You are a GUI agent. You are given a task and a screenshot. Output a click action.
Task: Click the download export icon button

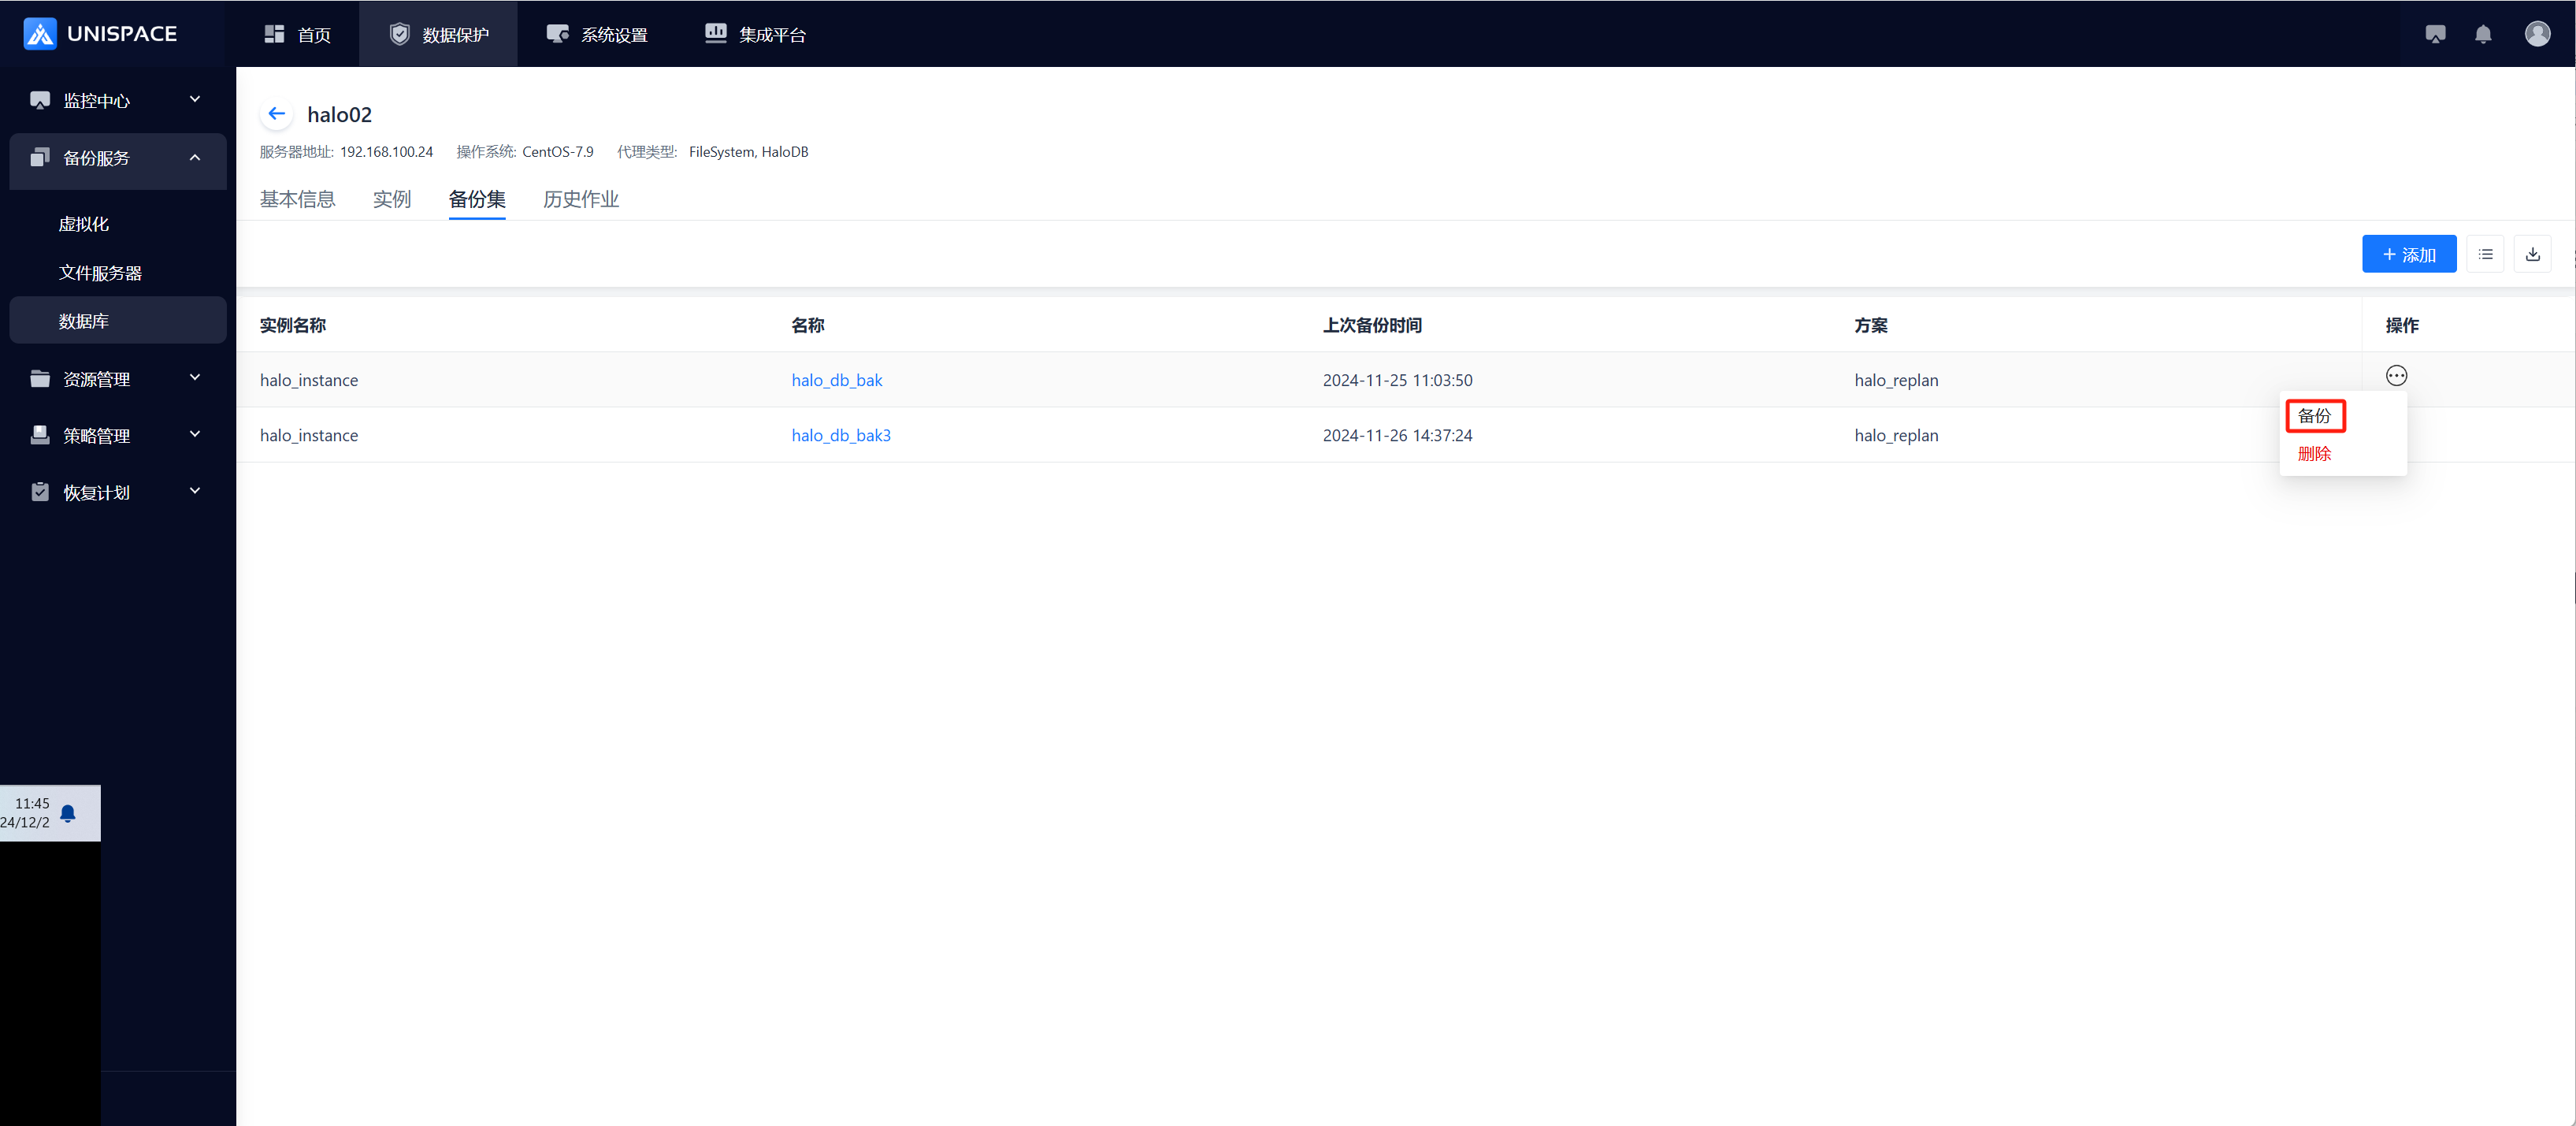point(2532,254)
